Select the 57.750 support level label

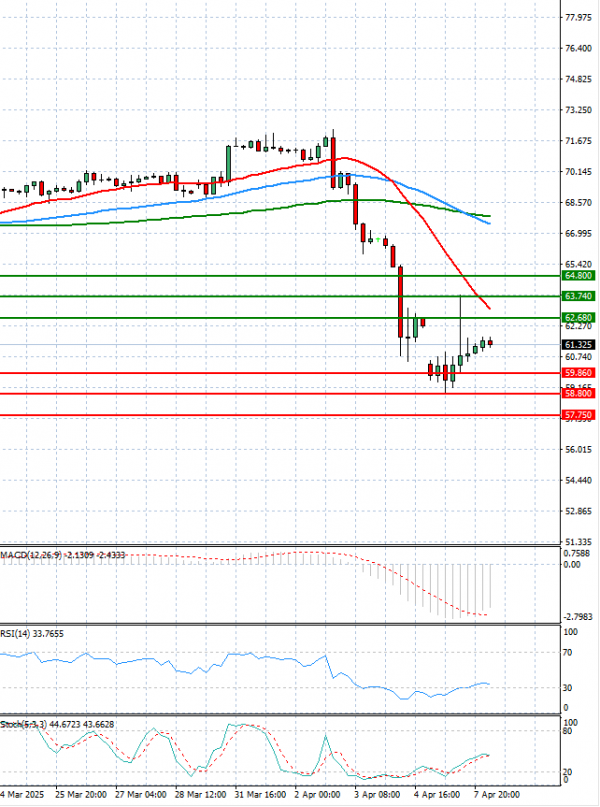pos(578,415)
